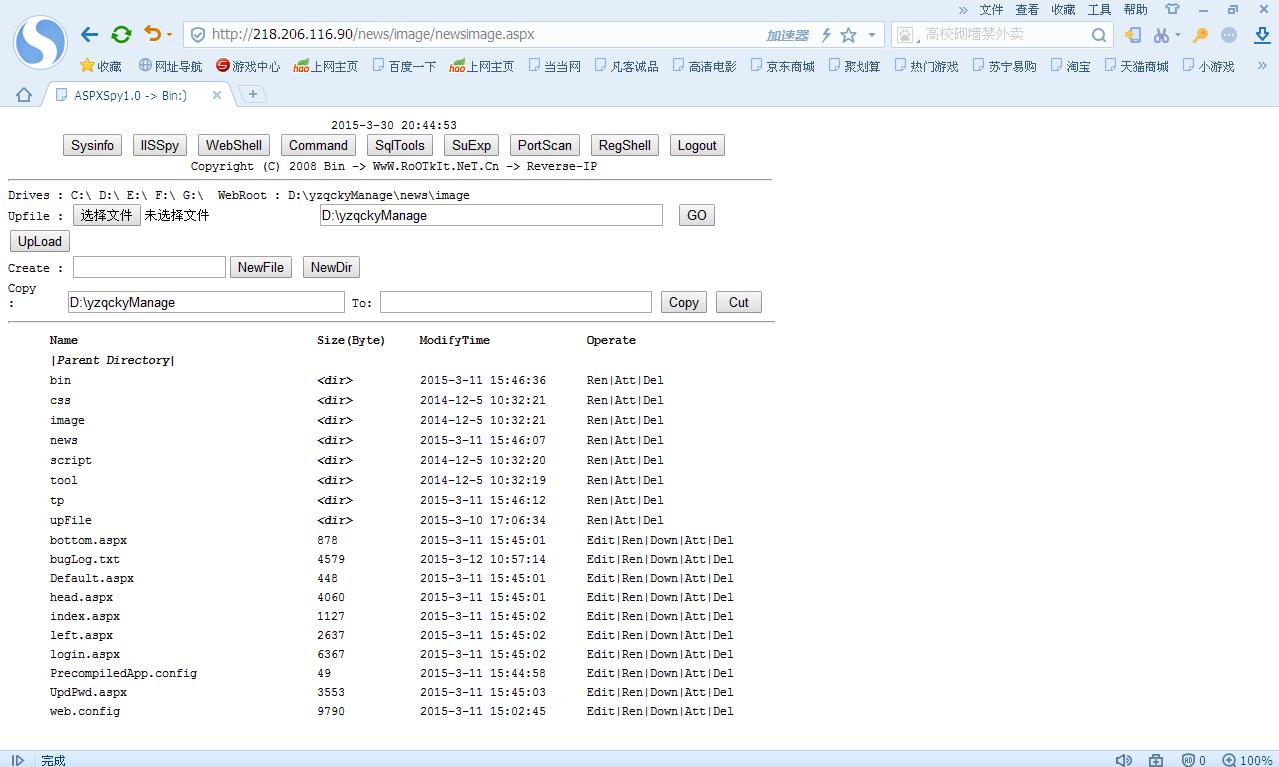
Task: Click the Sysinfo button
Action: (92, 145)
